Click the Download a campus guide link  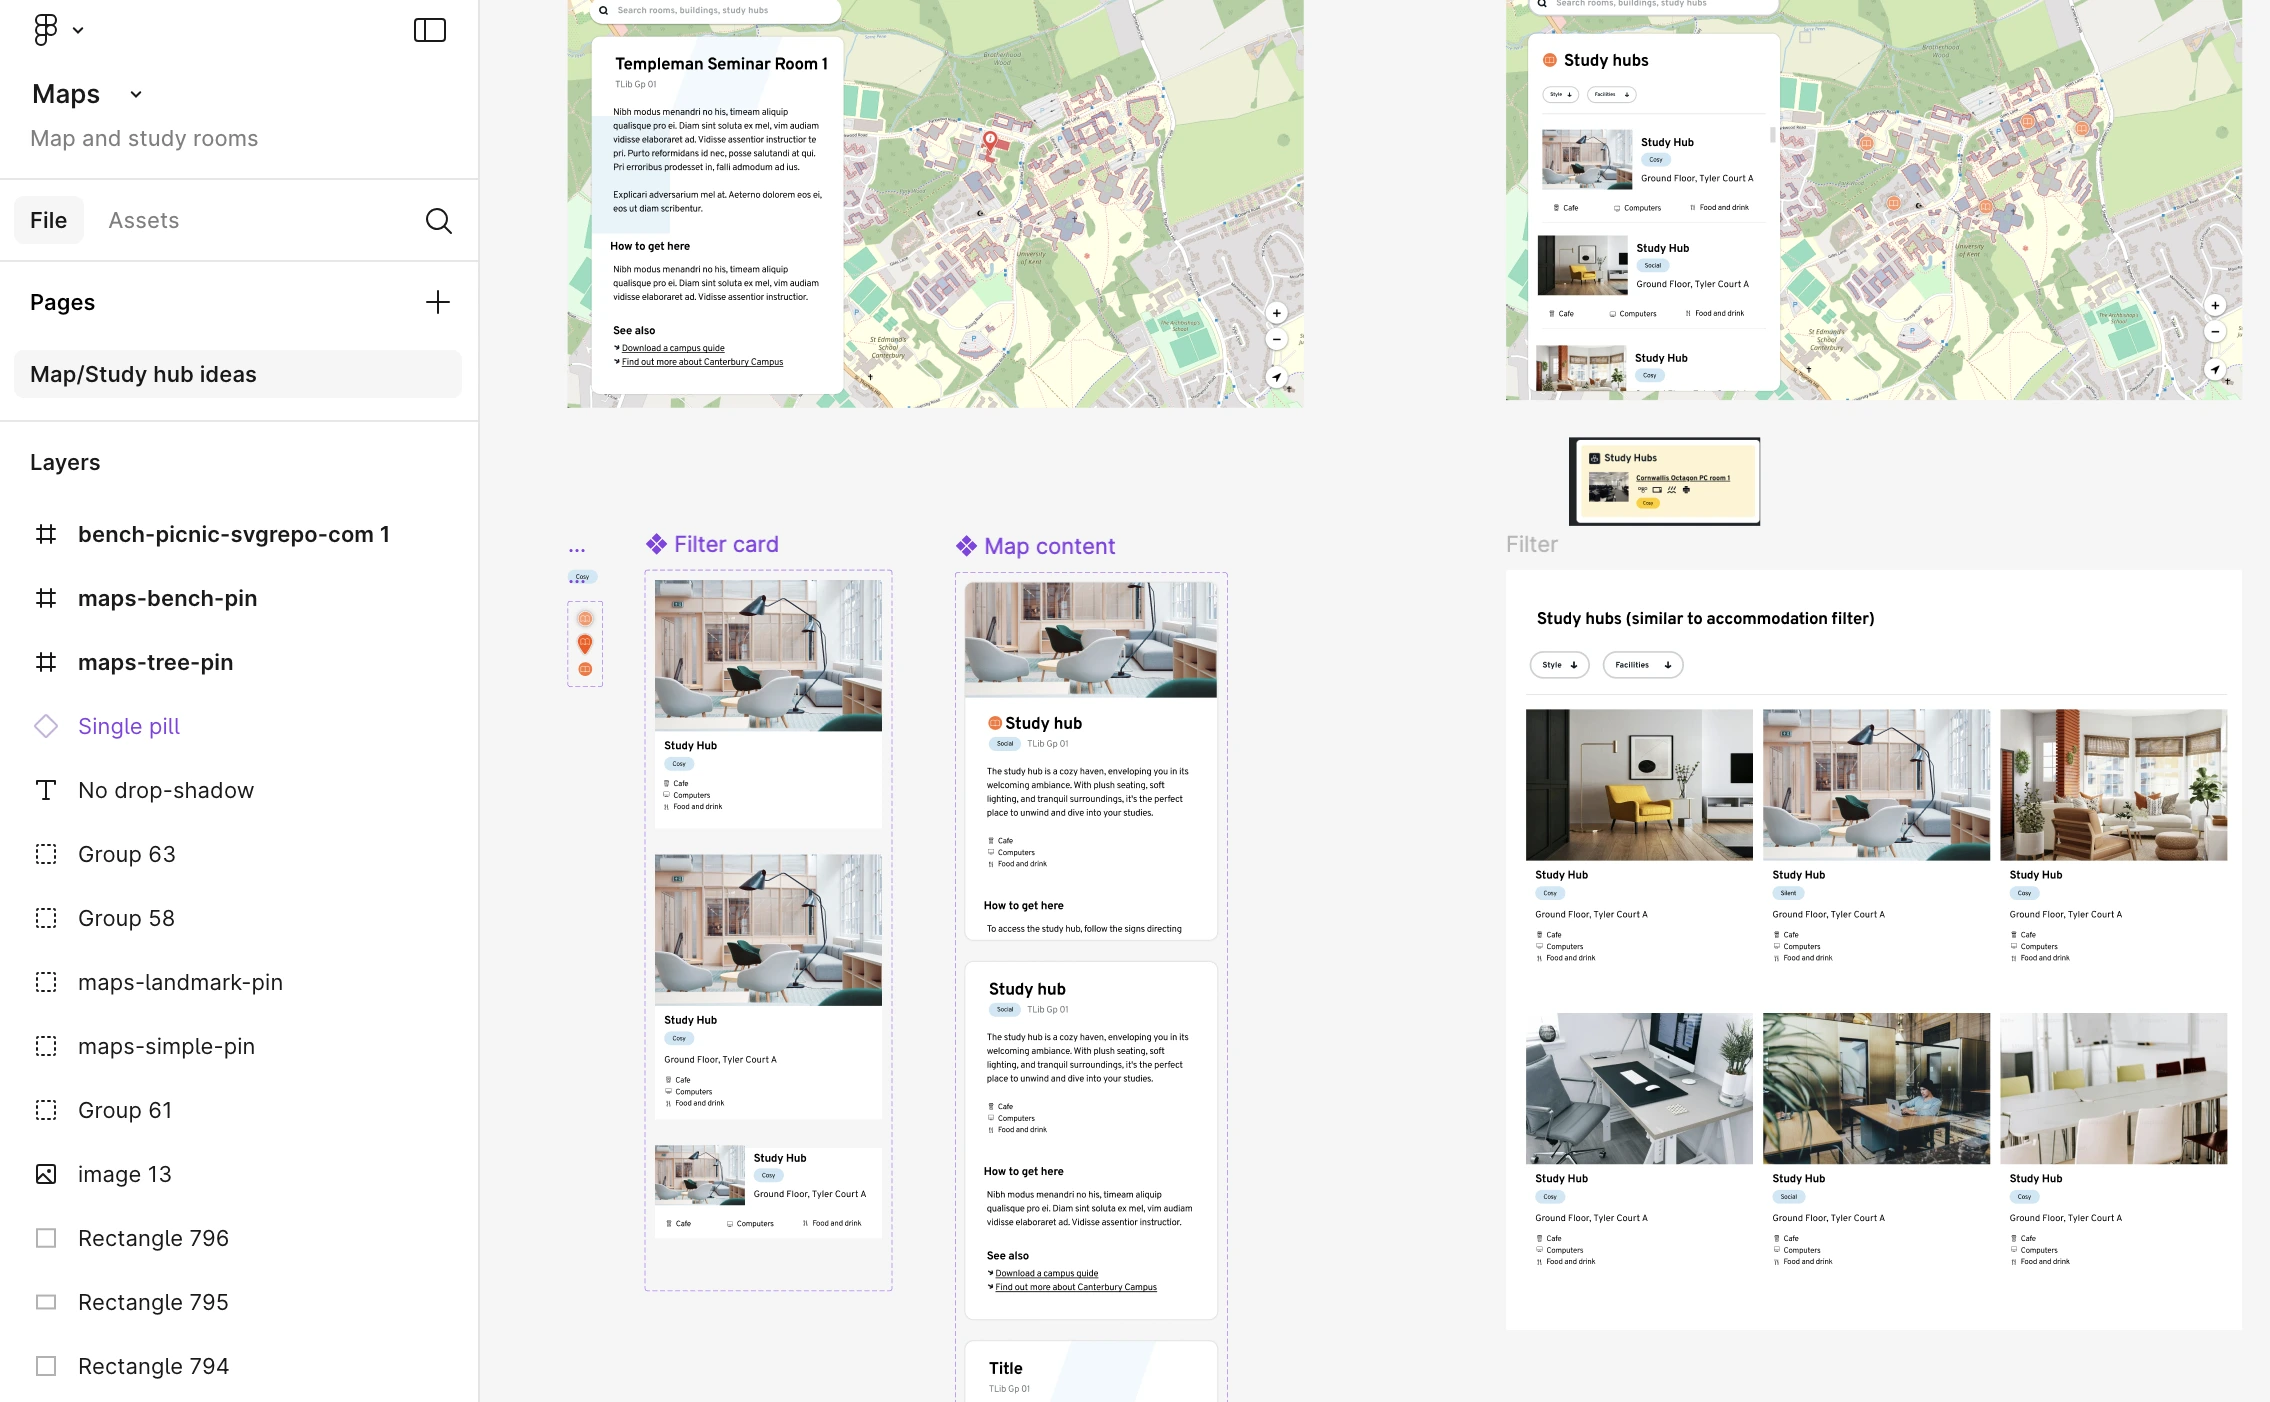coord(673,348)
